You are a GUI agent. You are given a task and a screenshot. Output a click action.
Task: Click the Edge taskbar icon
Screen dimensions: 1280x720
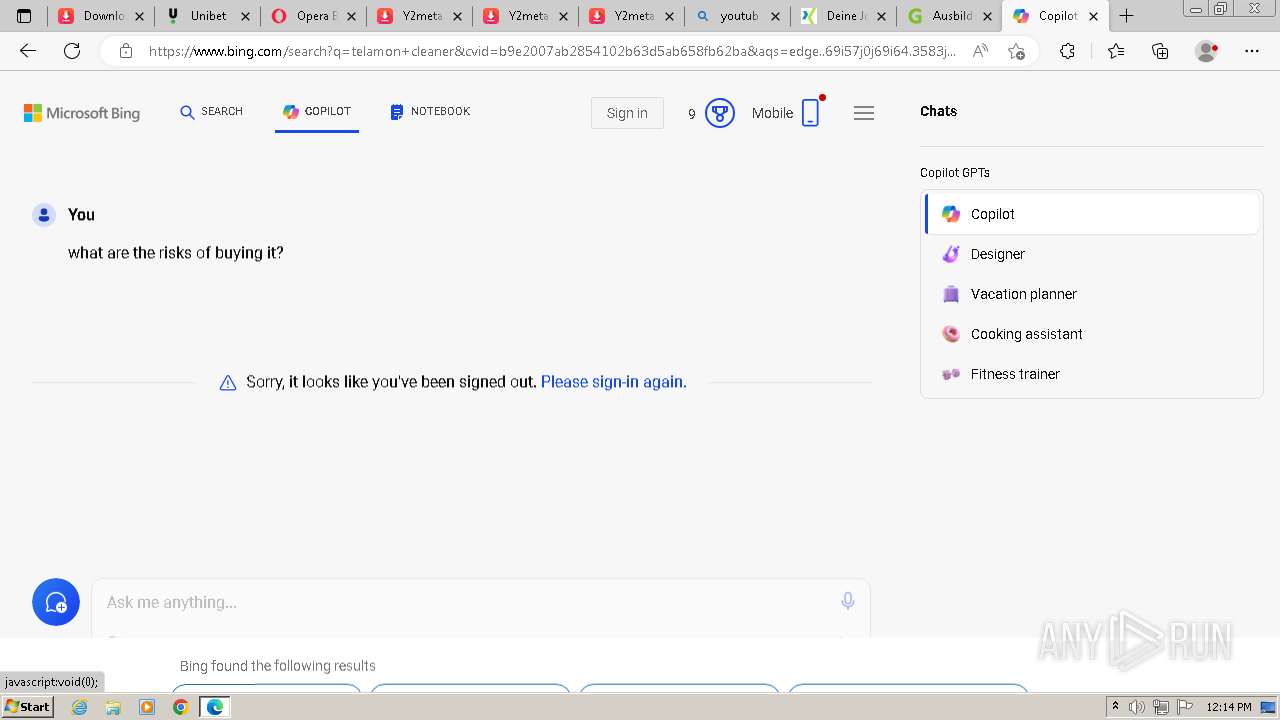pos(215,707)
